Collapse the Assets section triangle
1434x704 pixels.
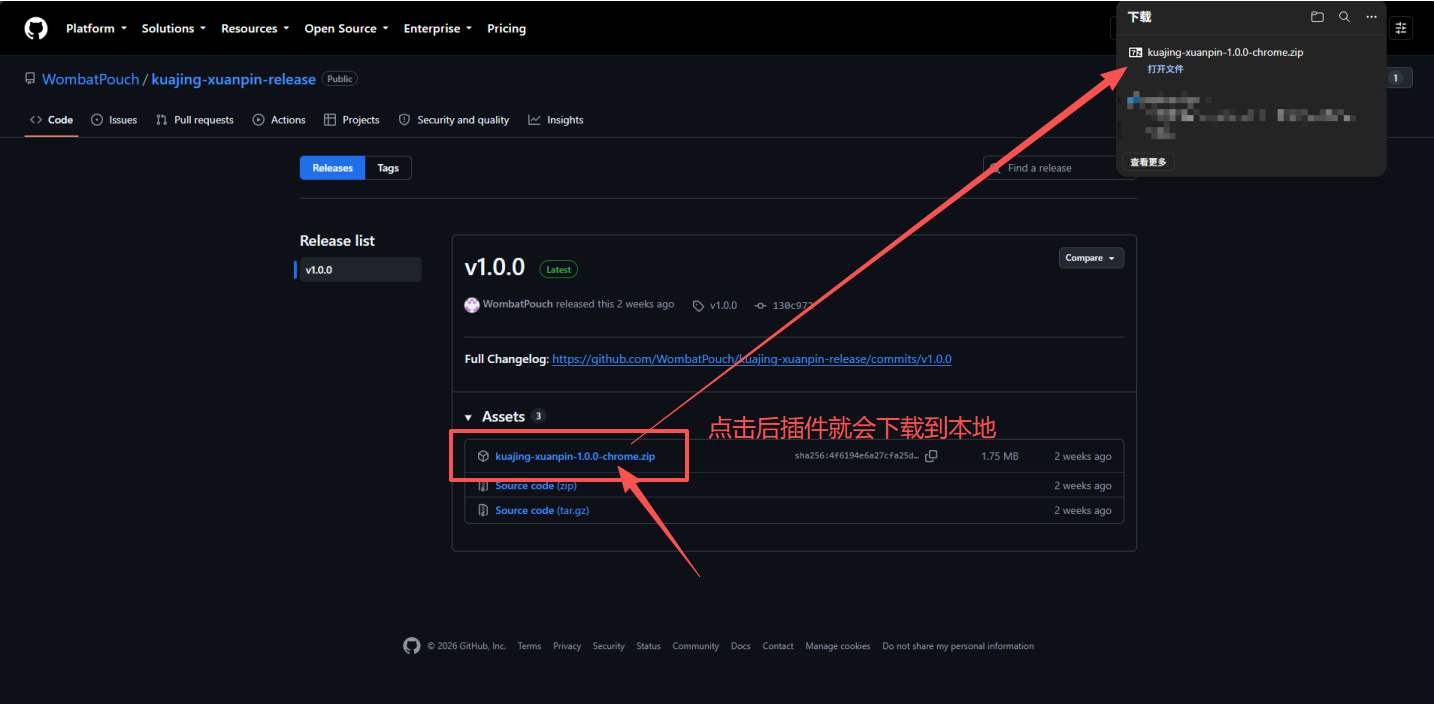pos(468,417)
